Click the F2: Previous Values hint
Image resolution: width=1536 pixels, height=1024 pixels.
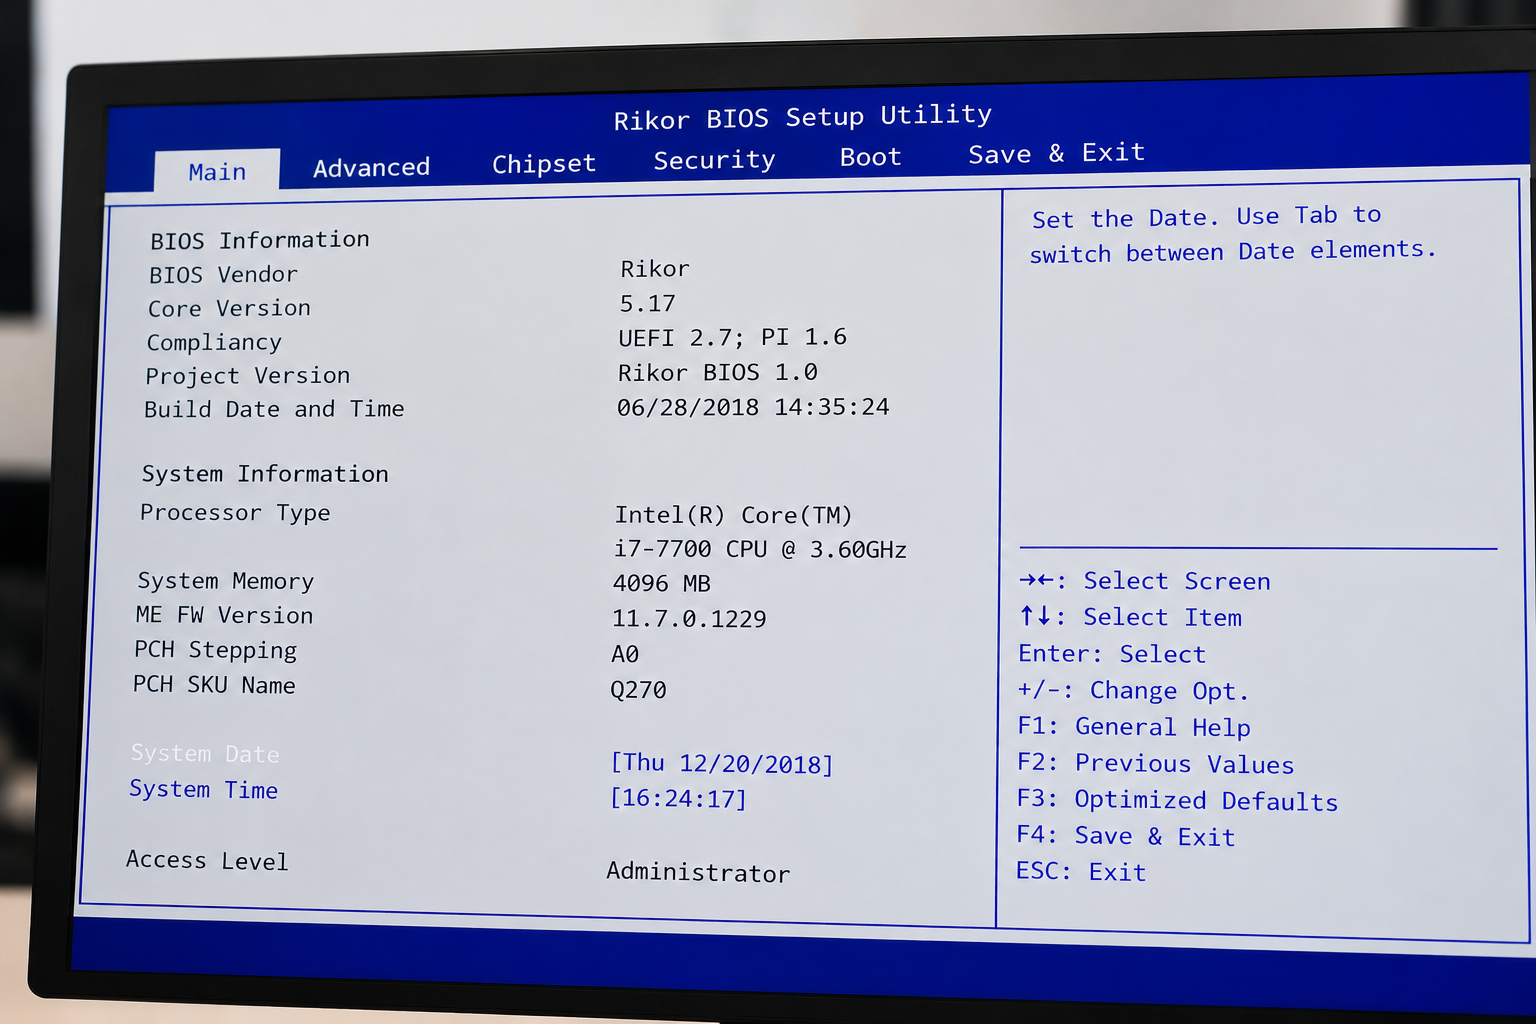click(1155, 763)
